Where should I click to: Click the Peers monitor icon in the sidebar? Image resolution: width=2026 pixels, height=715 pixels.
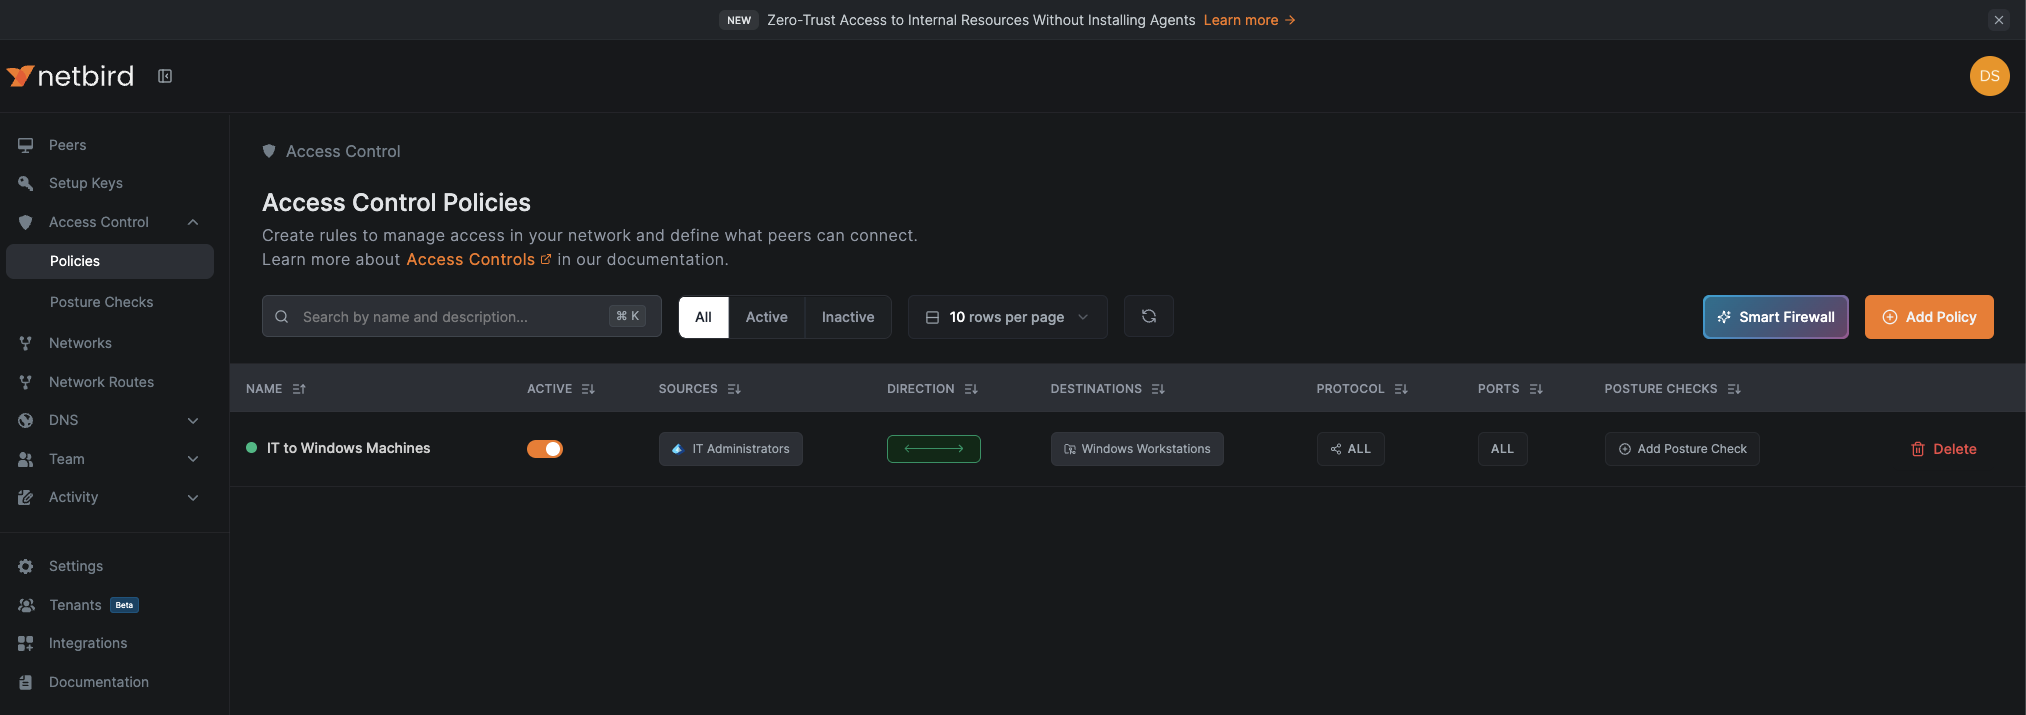26,145
